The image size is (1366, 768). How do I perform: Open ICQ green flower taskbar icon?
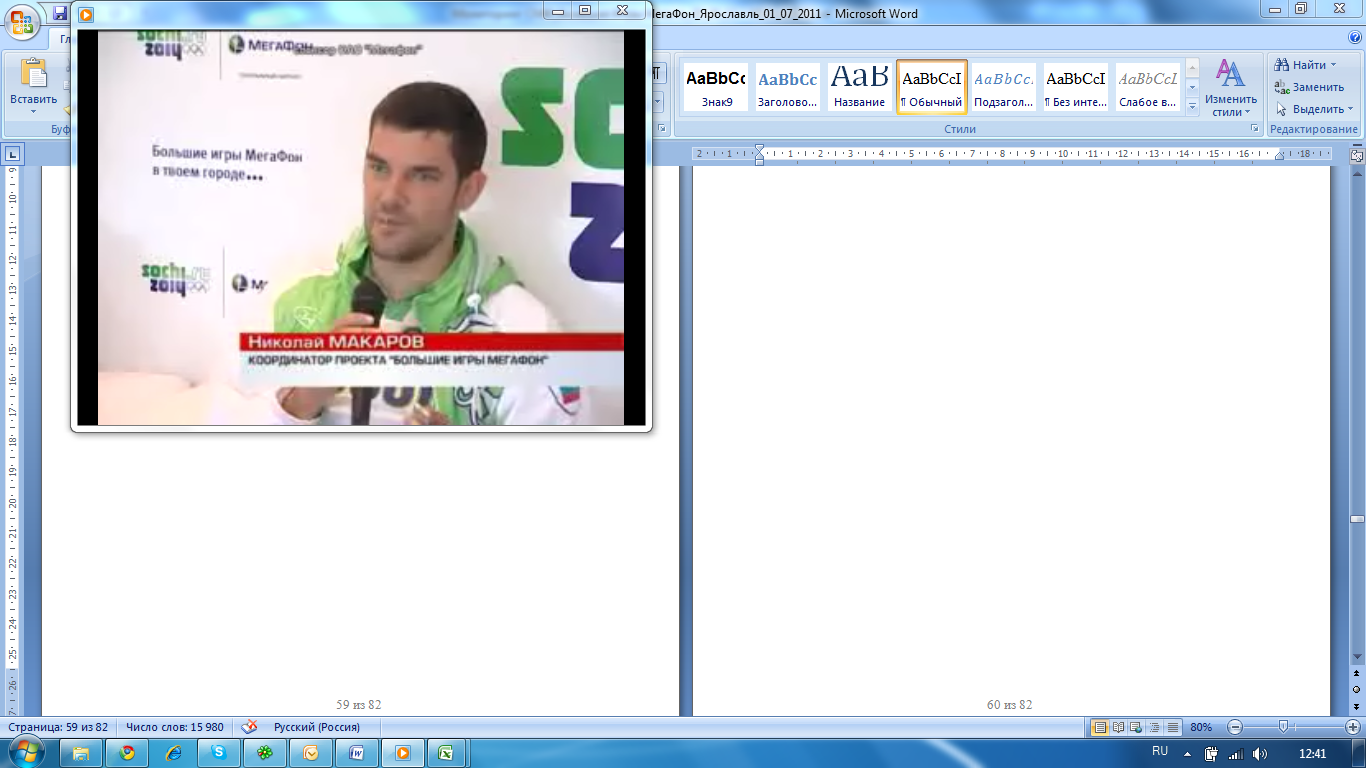tap(265, 752)
